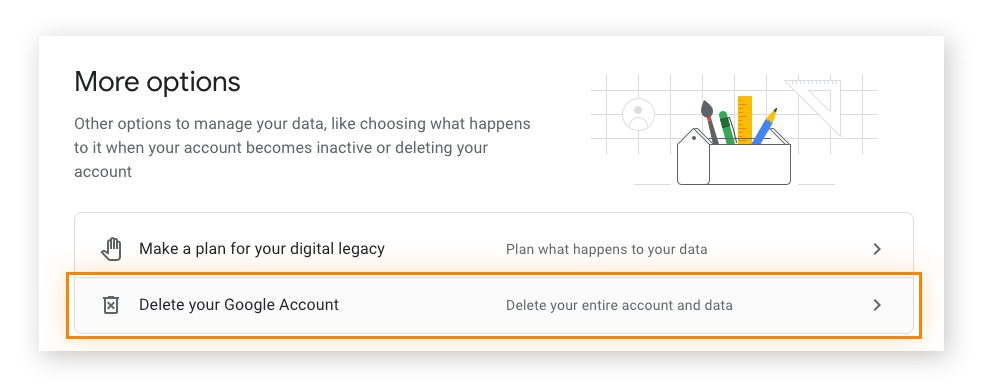Click the green marker in the toolbox
Image resolution: width=983 pixels, height=387 pixels.
726,128
